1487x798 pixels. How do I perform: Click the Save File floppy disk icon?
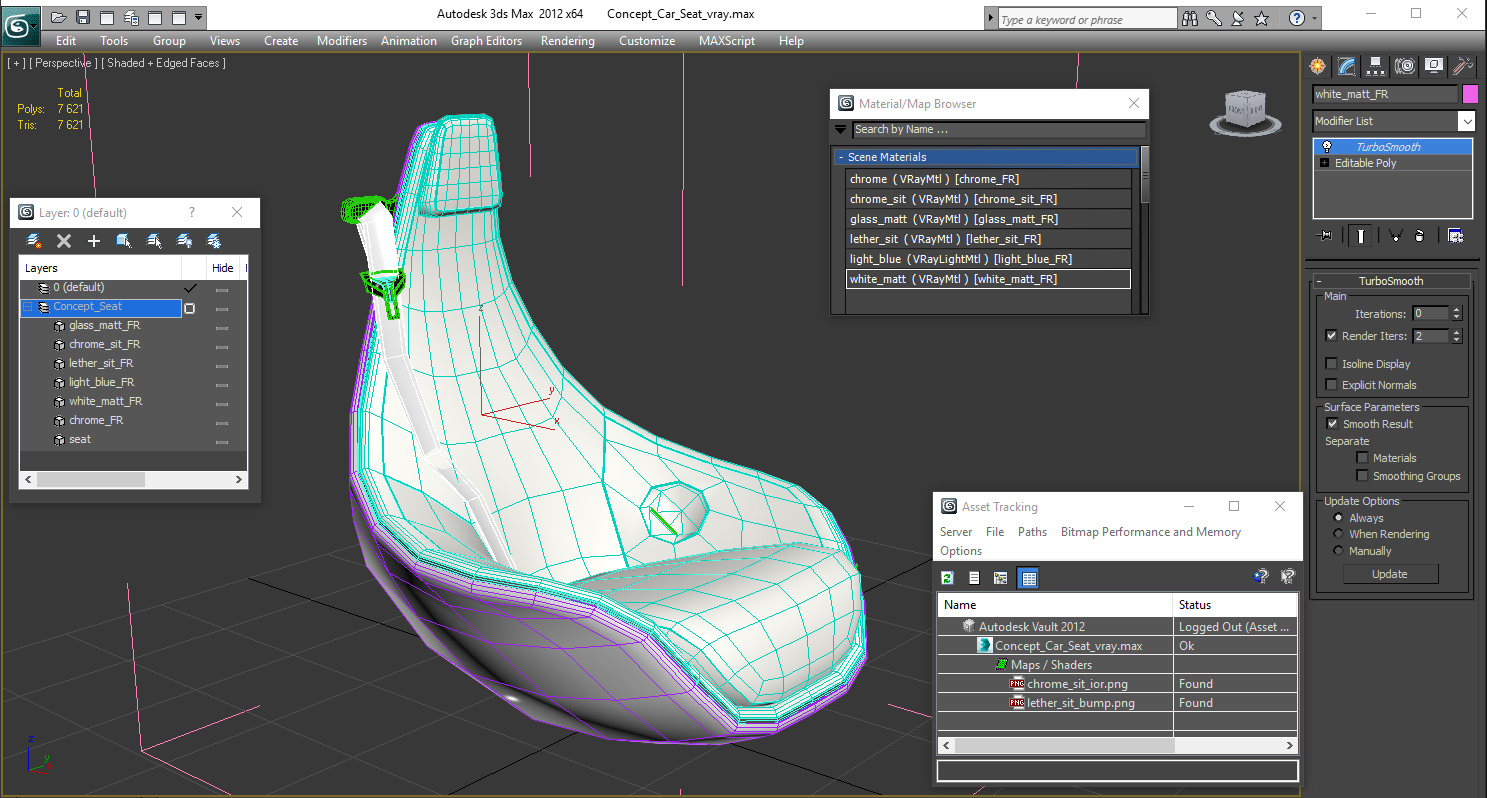point(83,17)
